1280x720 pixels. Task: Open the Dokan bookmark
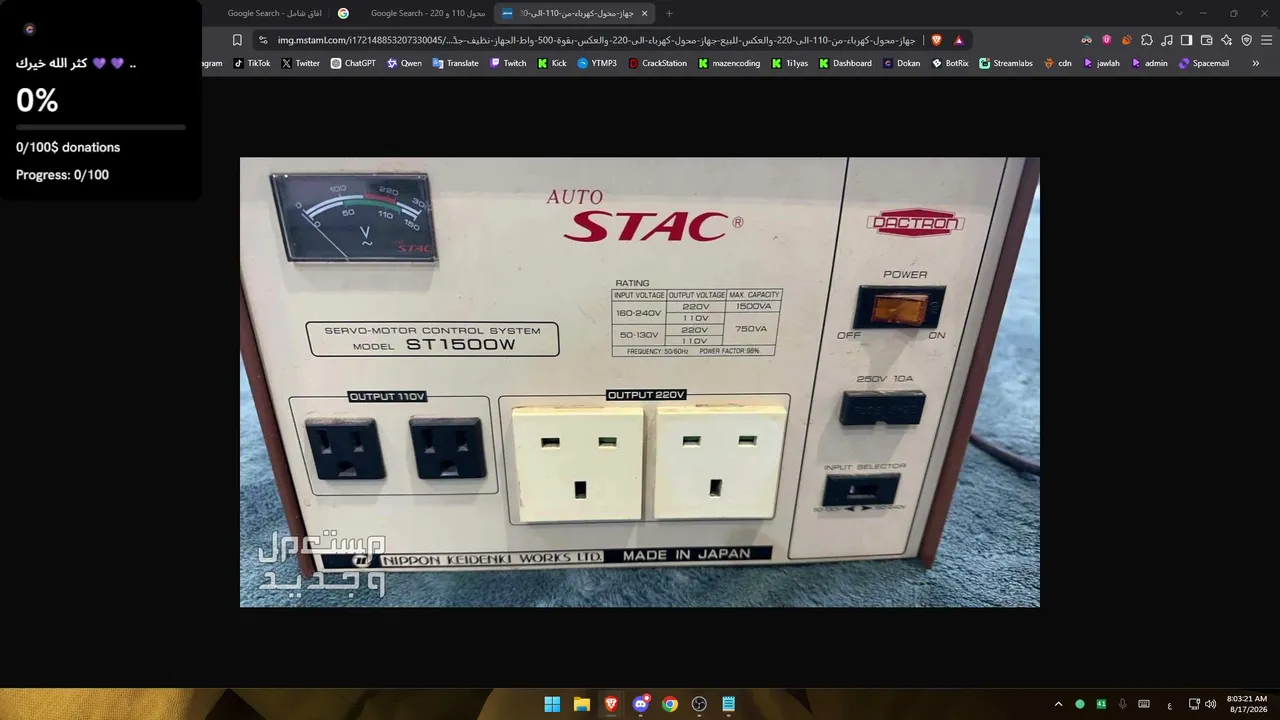click(x=901, y=63)
